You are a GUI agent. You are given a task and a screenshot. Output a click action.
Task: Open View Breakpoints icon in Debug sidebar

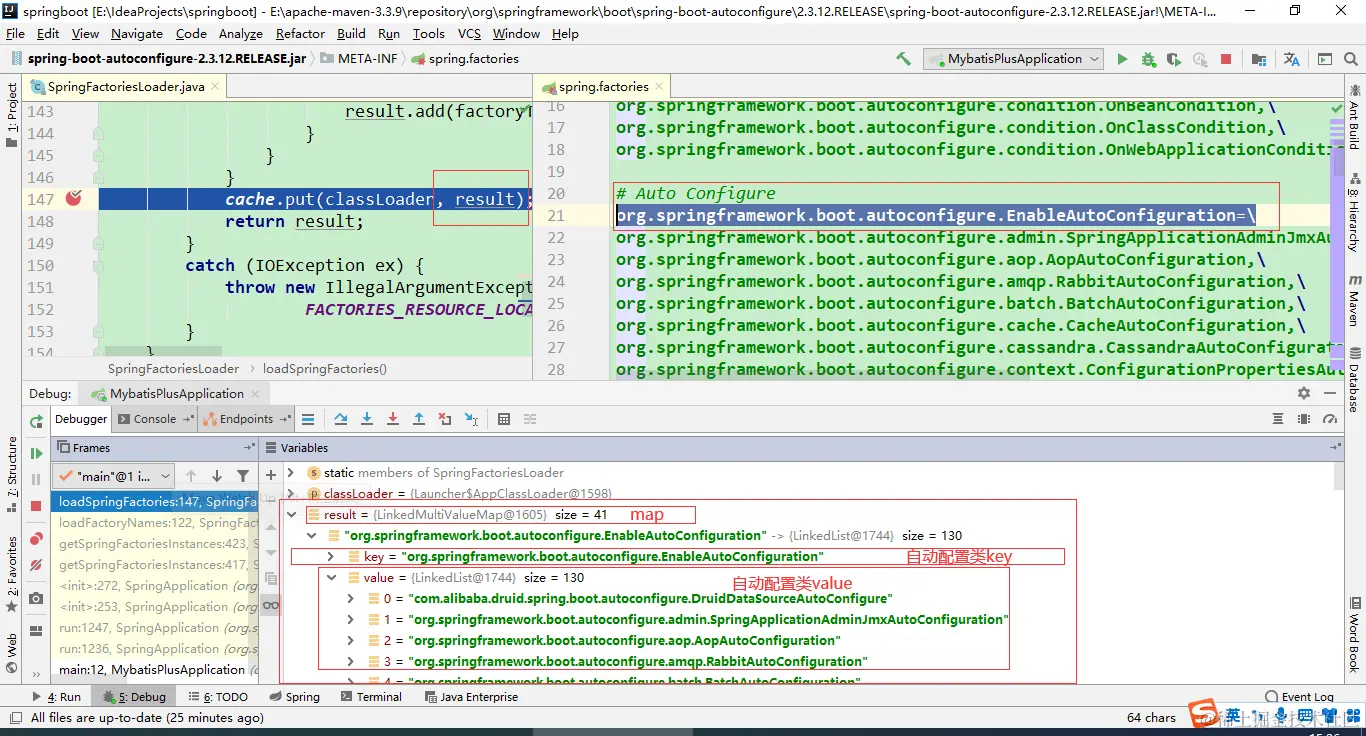pos(36,539)
